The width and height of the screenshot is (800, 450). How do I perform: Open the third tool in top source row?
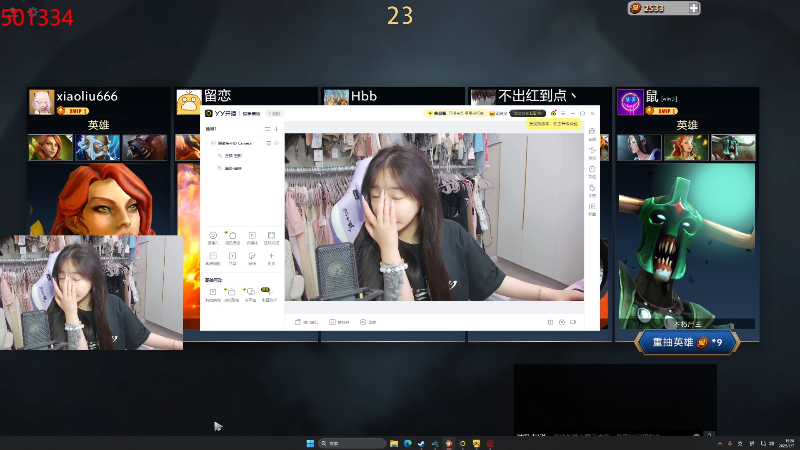[x=252, y=237]
